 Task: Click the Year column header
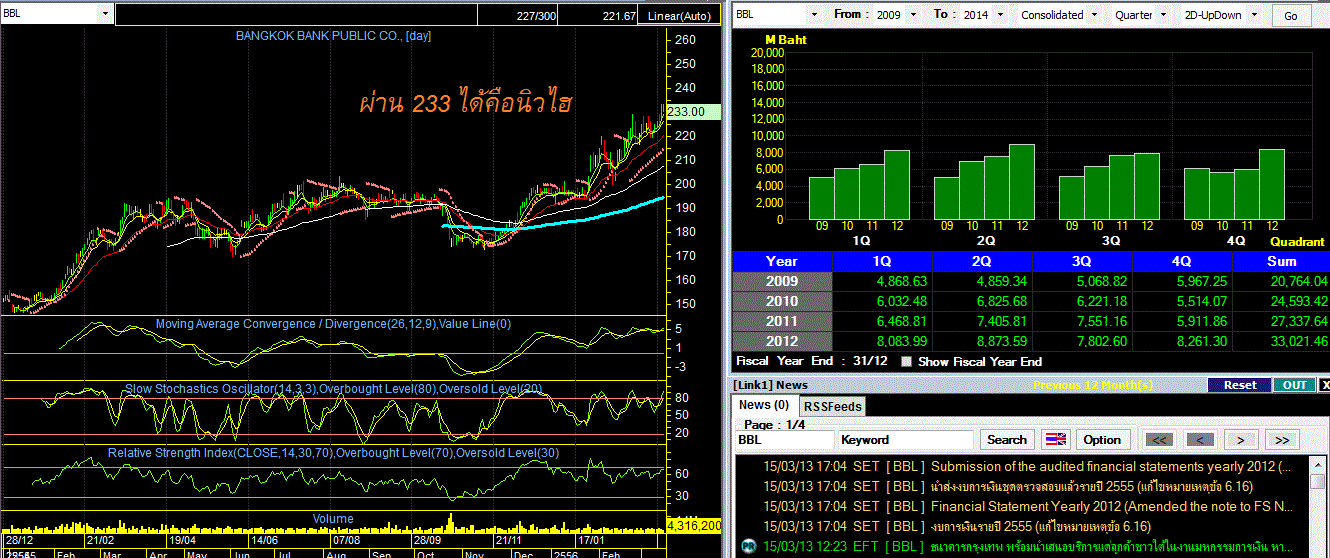click(x=782, y=262)
